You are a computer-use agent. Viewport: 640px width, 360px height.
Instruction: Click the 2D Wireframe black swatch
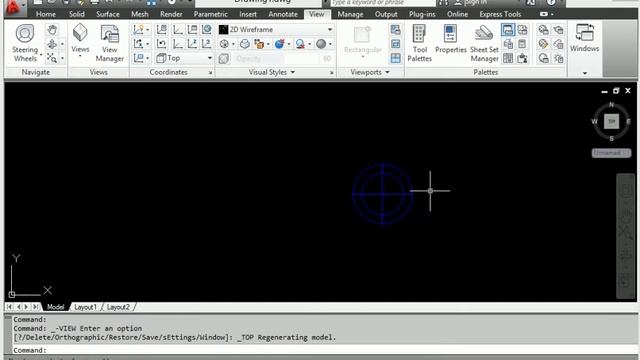pos(223,29)
